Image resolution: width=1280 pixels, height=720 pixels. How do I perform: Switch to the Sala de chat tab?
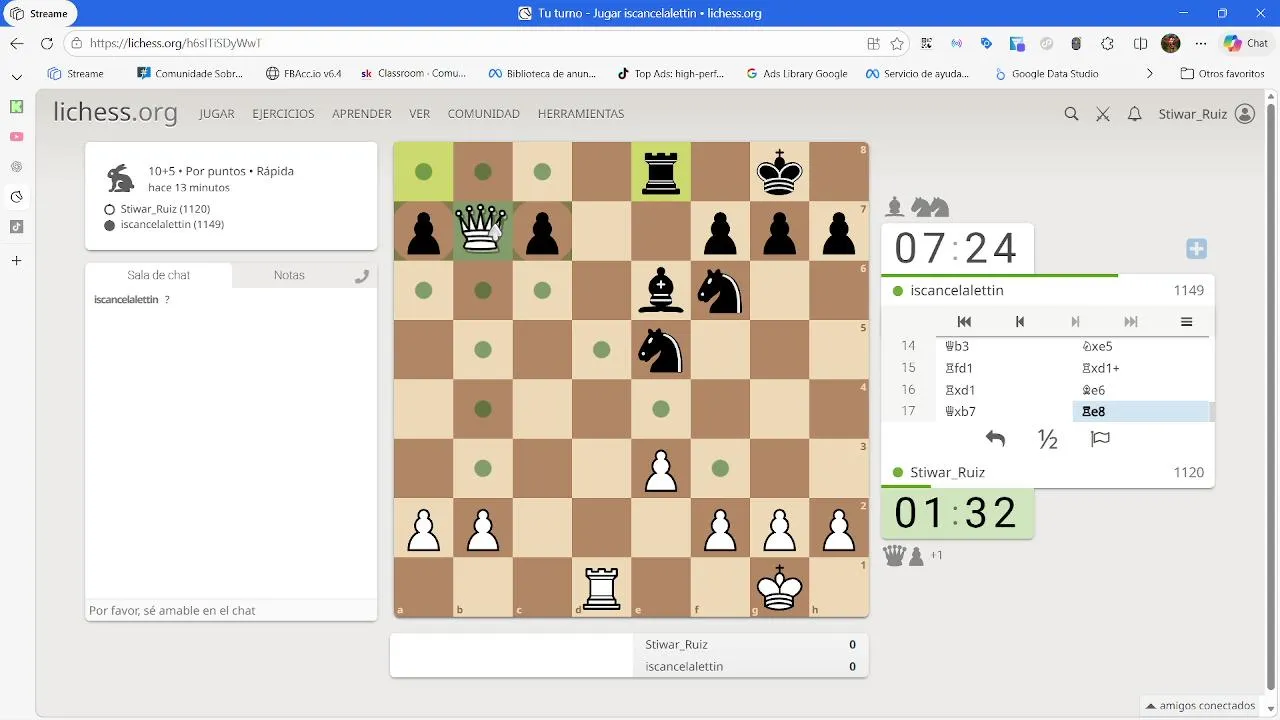pyautogui.click(x=158, y=275)
